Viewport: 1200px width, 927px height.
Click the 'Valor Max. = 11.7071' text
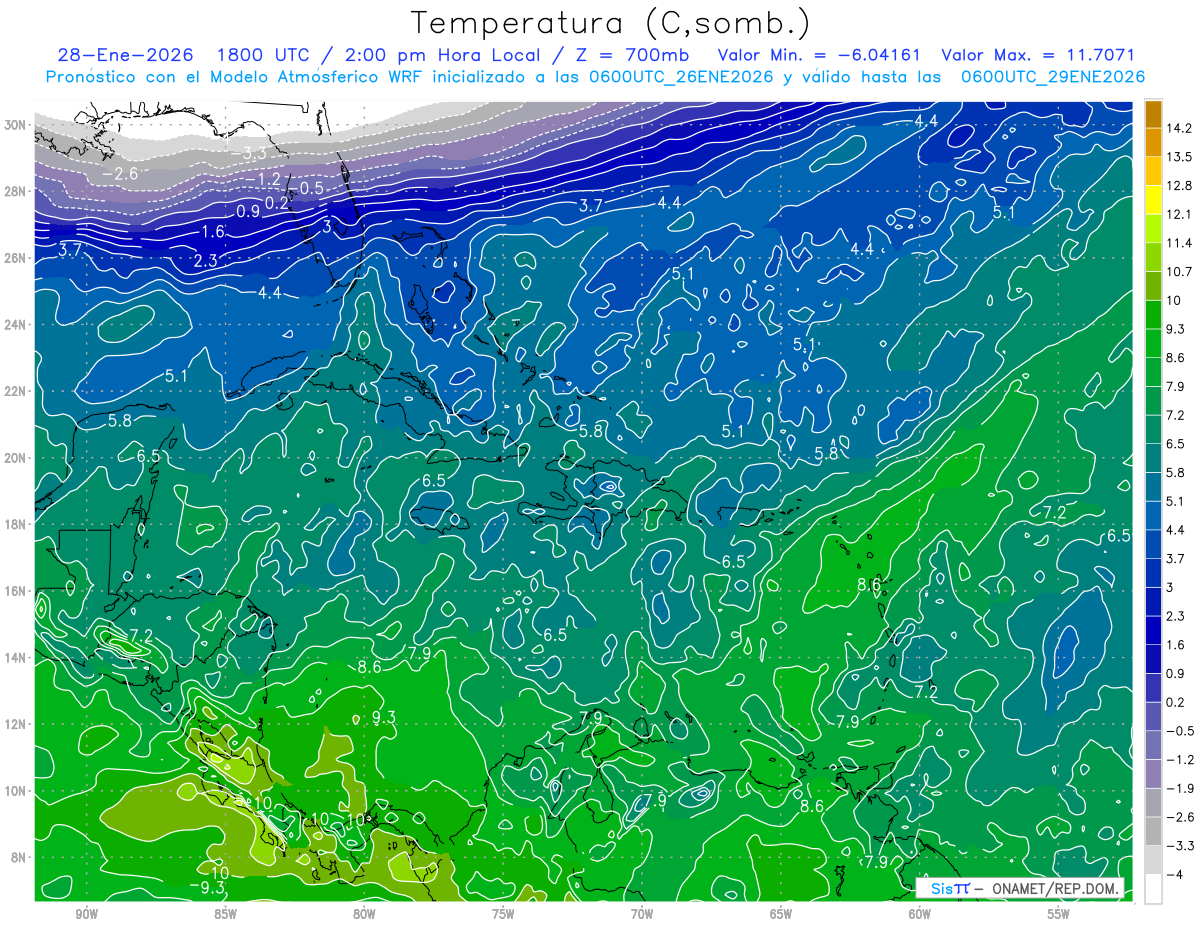pos(1038,55)
